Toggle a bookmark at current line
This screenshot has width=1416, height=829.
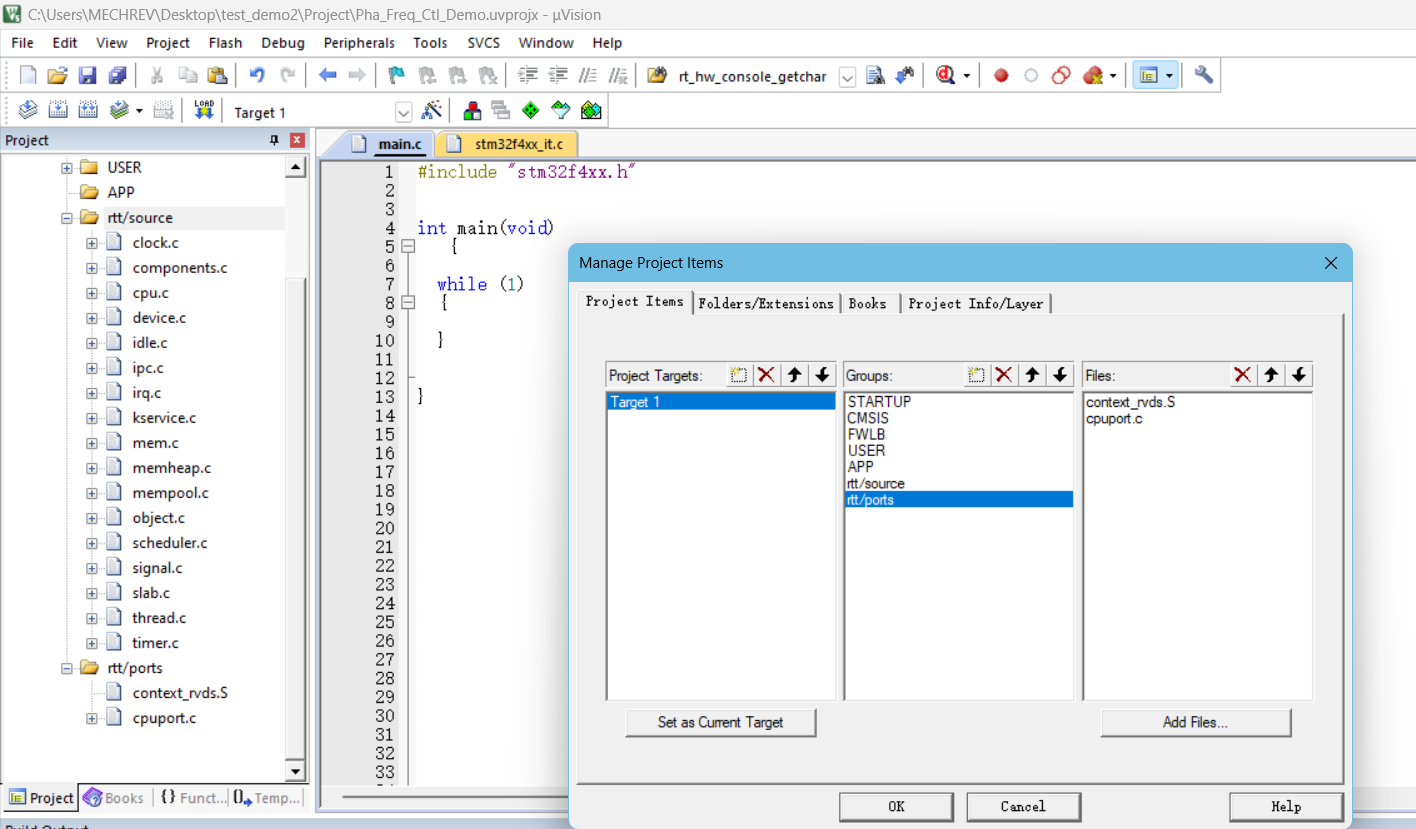395,75
